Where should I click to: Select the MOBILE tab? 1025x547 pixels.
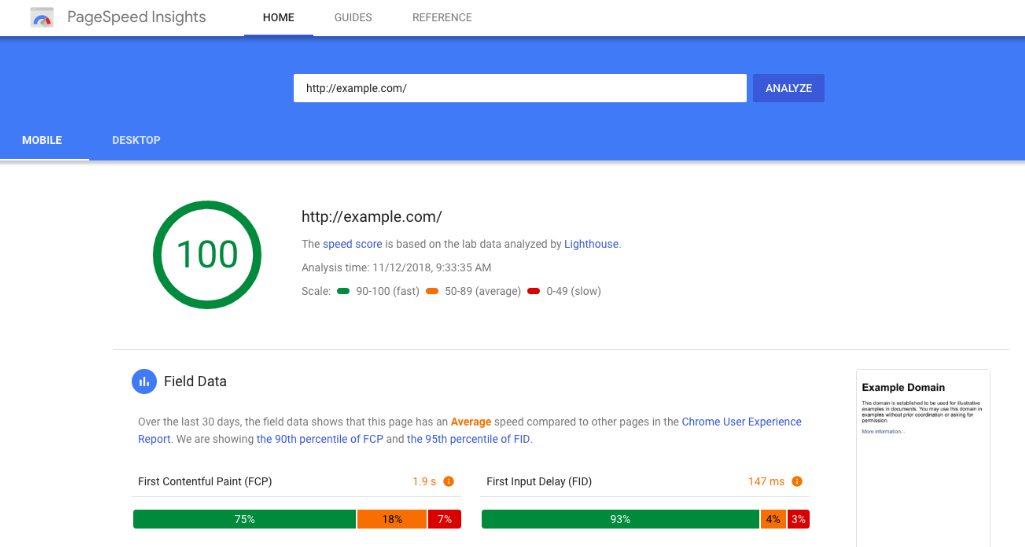click(42, 140)
